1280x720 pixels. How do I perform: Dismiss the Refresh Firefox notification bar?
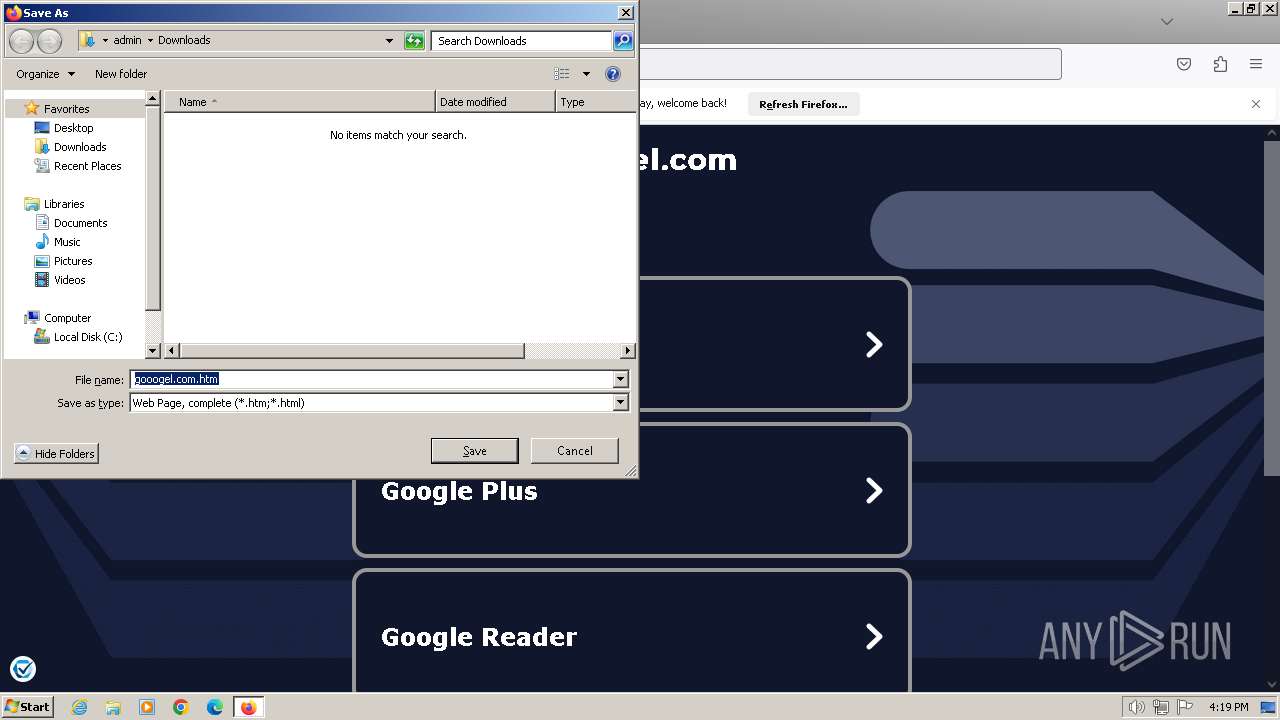click(x=1256, y=104)
